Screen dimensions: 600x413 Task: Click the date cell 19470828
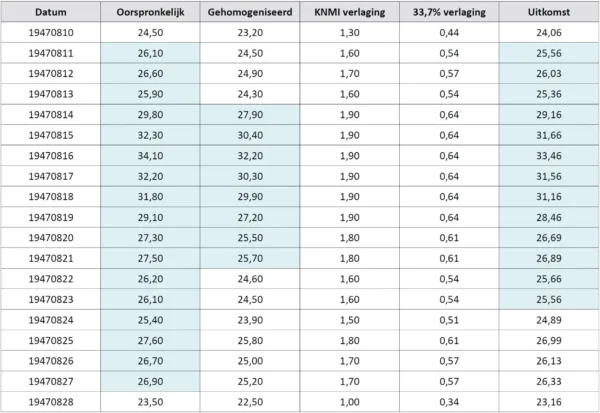coord(50,403)
